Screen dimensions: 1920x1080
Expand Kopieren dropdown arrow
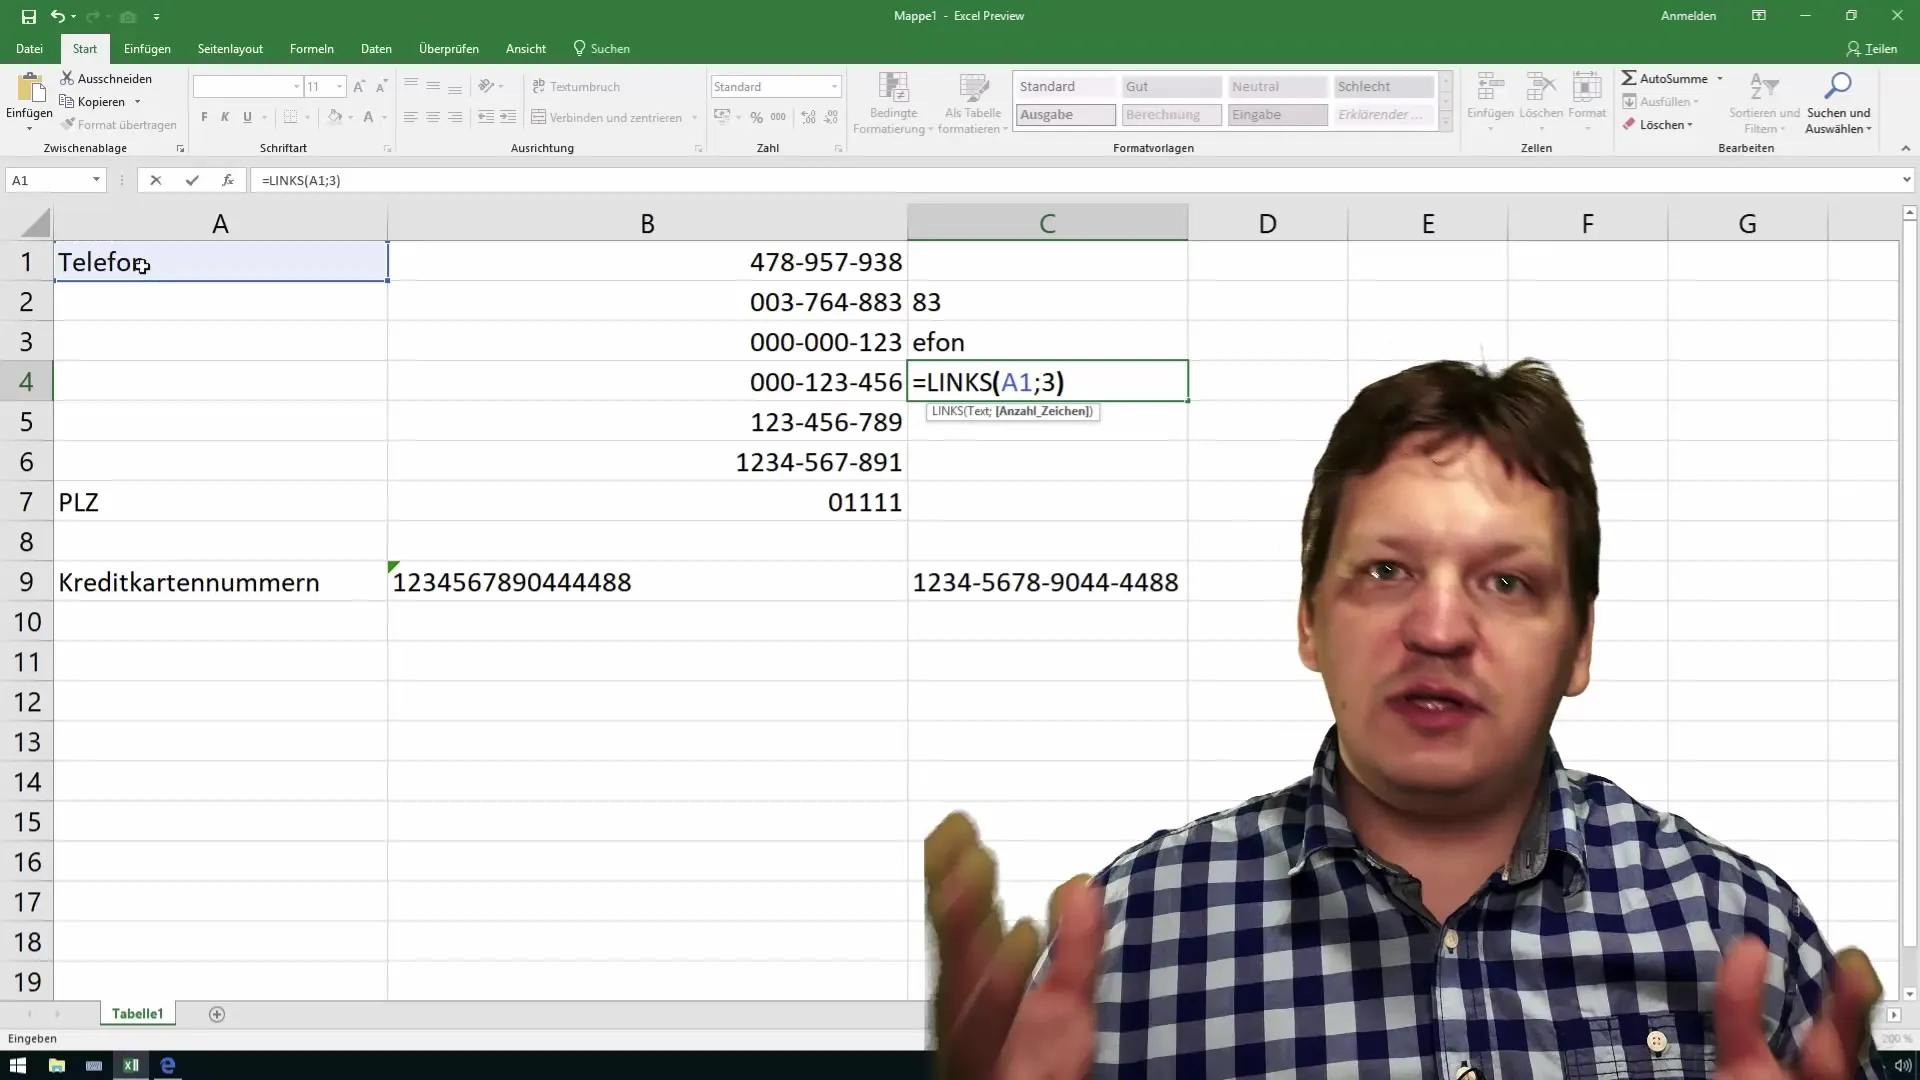(137, 102)
